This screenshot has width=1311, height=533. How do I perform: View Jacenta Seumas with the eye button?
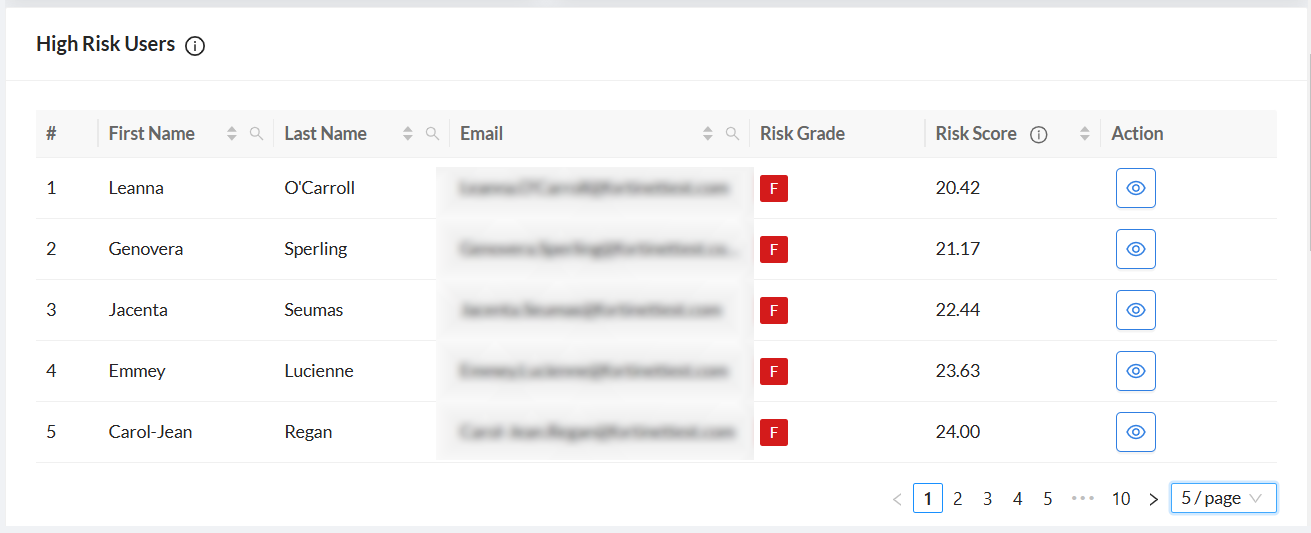tap(1136, 310)
